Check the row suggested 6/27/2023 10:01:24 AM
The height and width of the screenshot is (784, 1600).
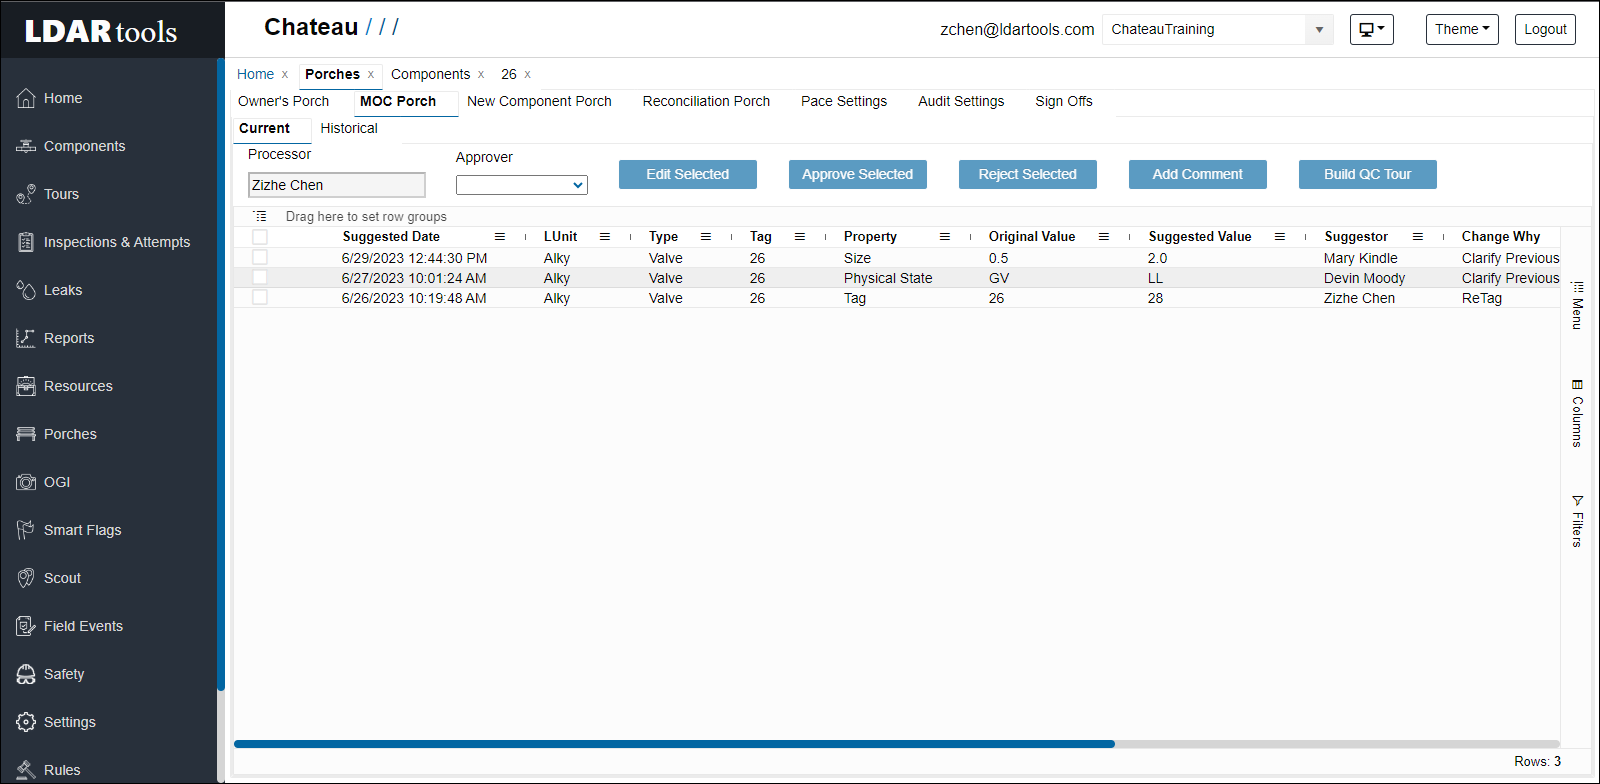click(x=260, y=278)
